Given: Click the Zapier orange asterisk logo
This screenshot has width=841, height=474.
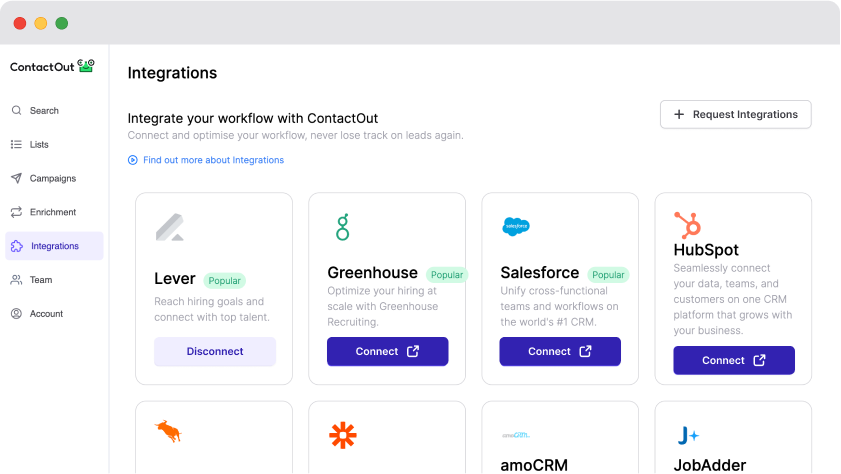Looking at the screenshot, I should point(342,435).
